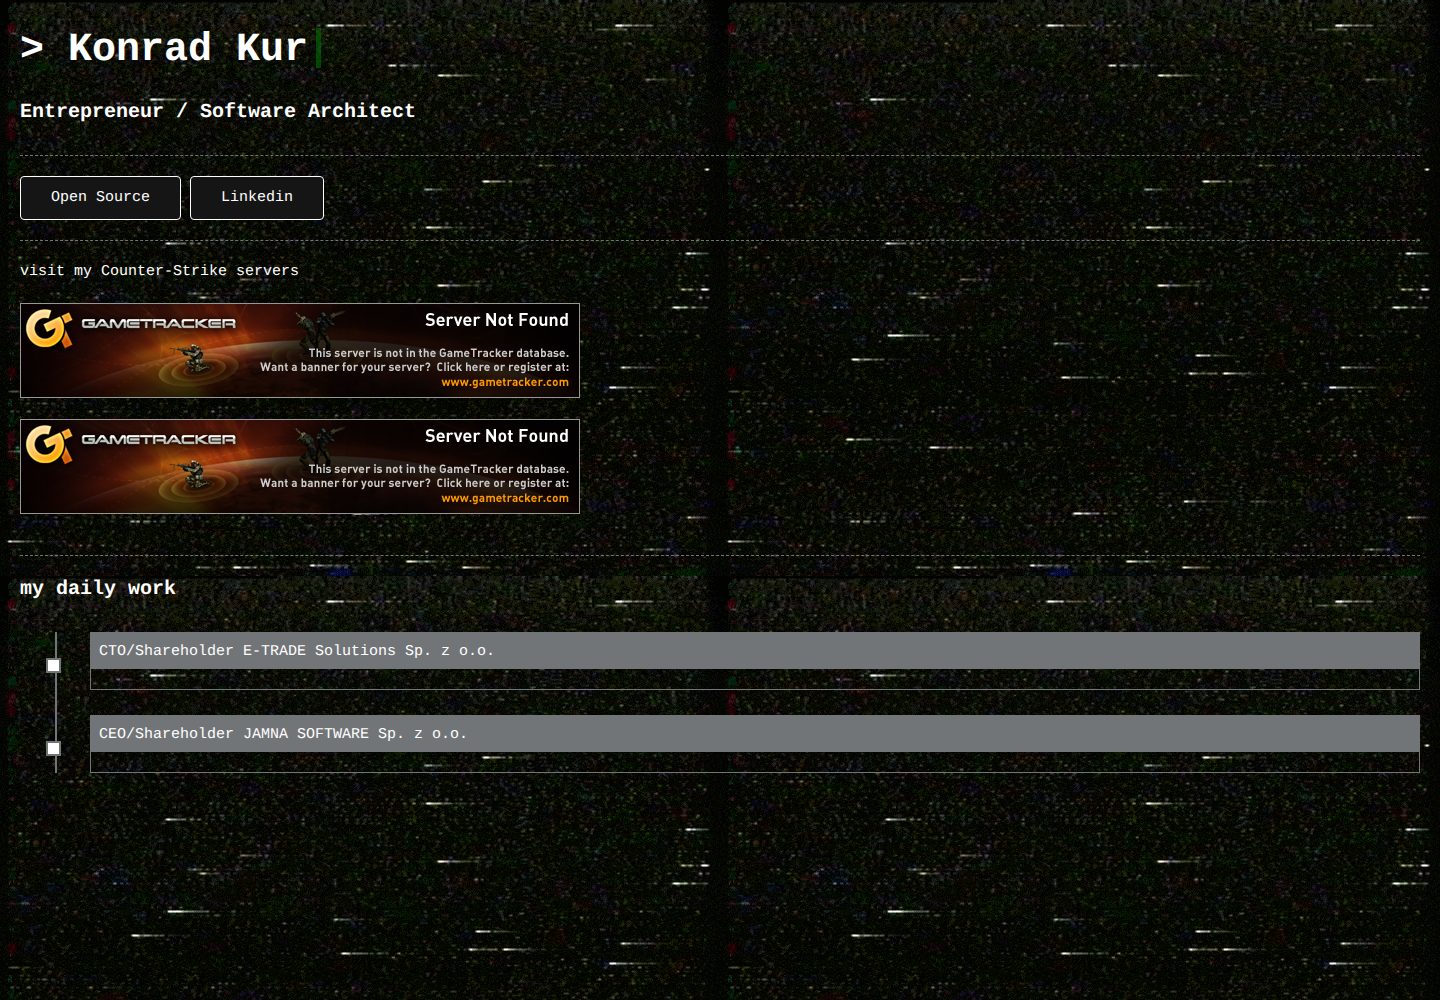This screenshot has height=1000, width=1440.
Task: Open first banner's www.gametracker.com link
Action: point(505,382)
